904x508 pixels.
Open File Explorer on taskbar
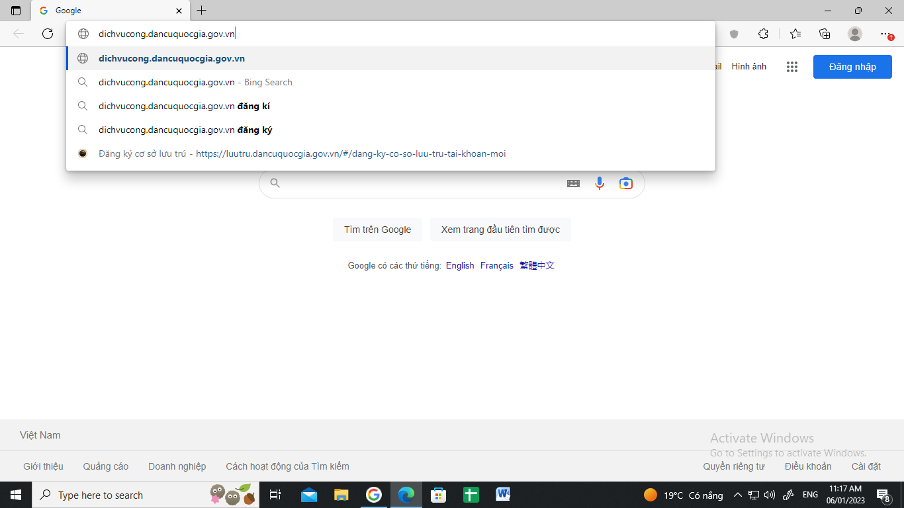click(341, 495)
